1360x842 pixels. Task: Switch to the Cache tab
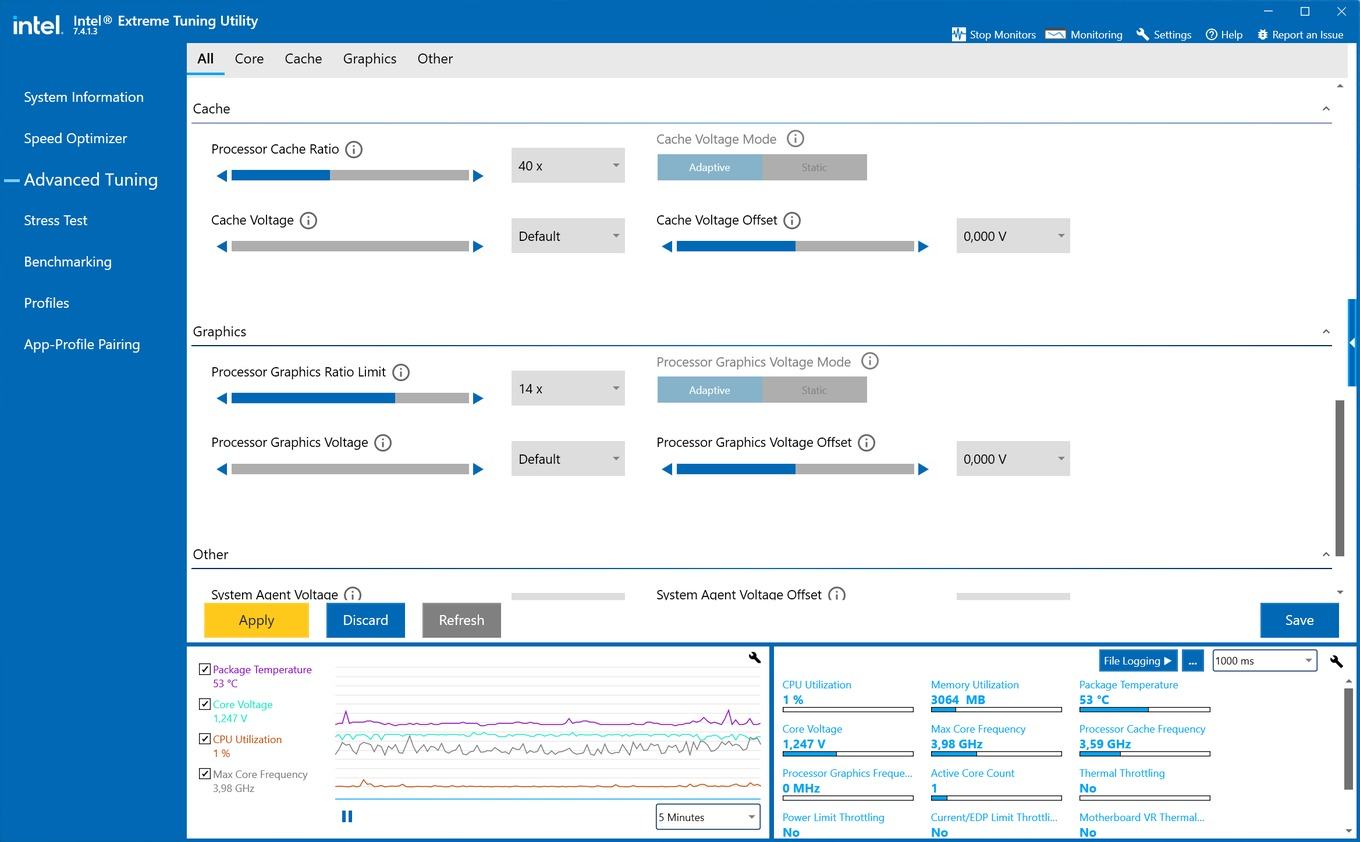(x=303, y=59)
